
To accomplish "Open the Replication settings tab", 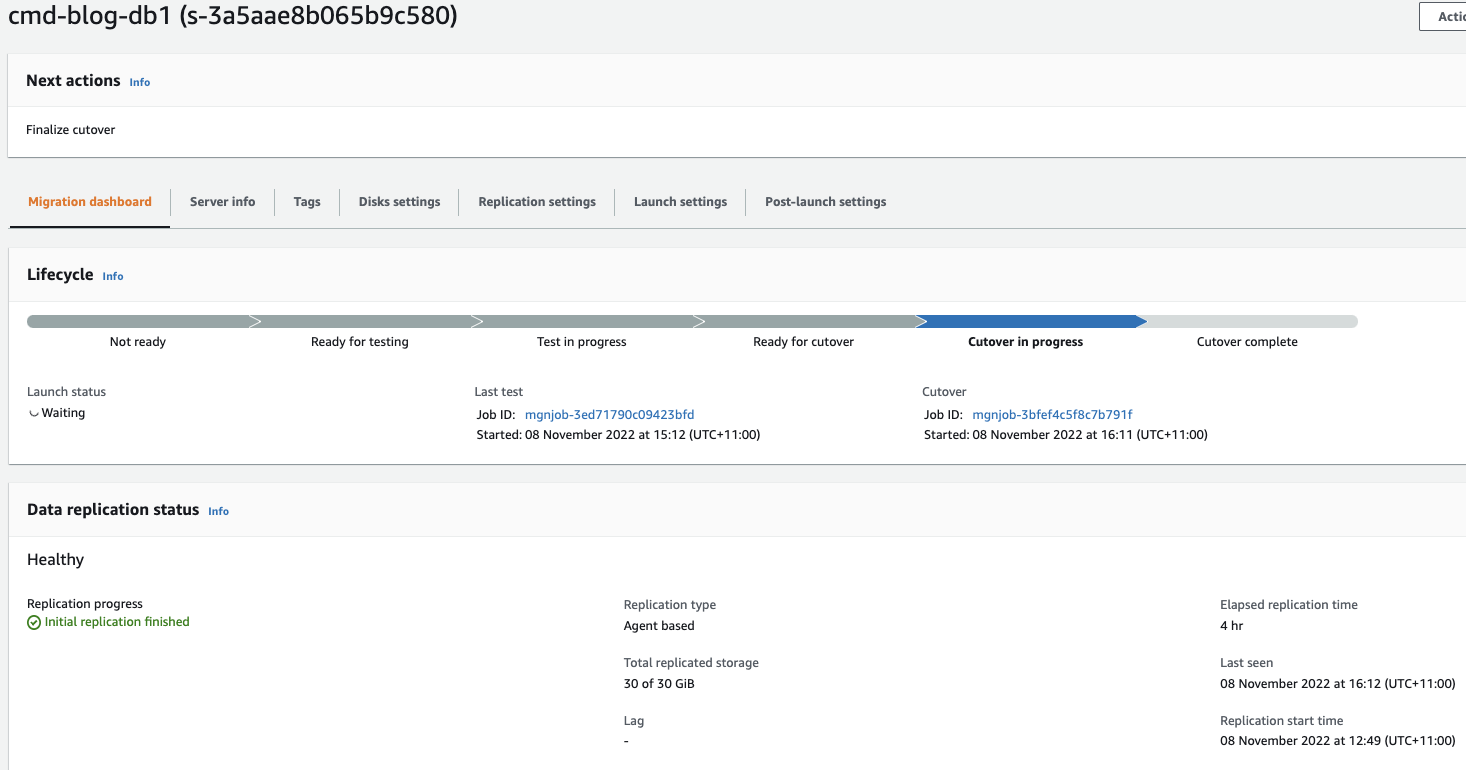I will click(x=537, y=201).
